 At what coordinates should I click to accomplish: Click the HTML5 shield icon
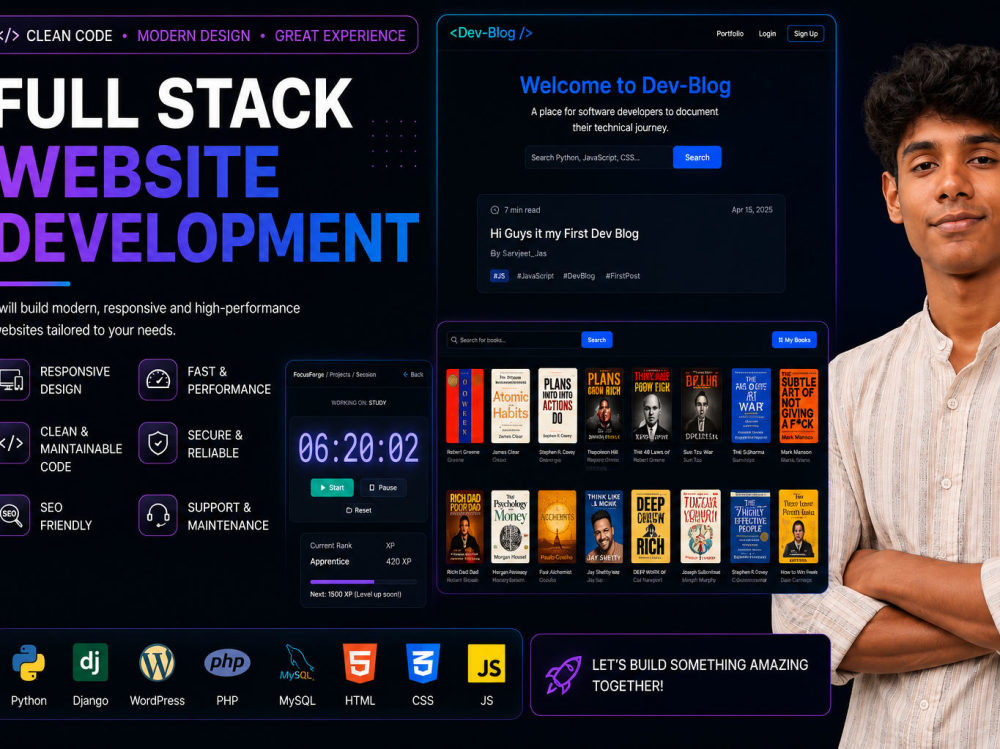[x=360, y=663]
